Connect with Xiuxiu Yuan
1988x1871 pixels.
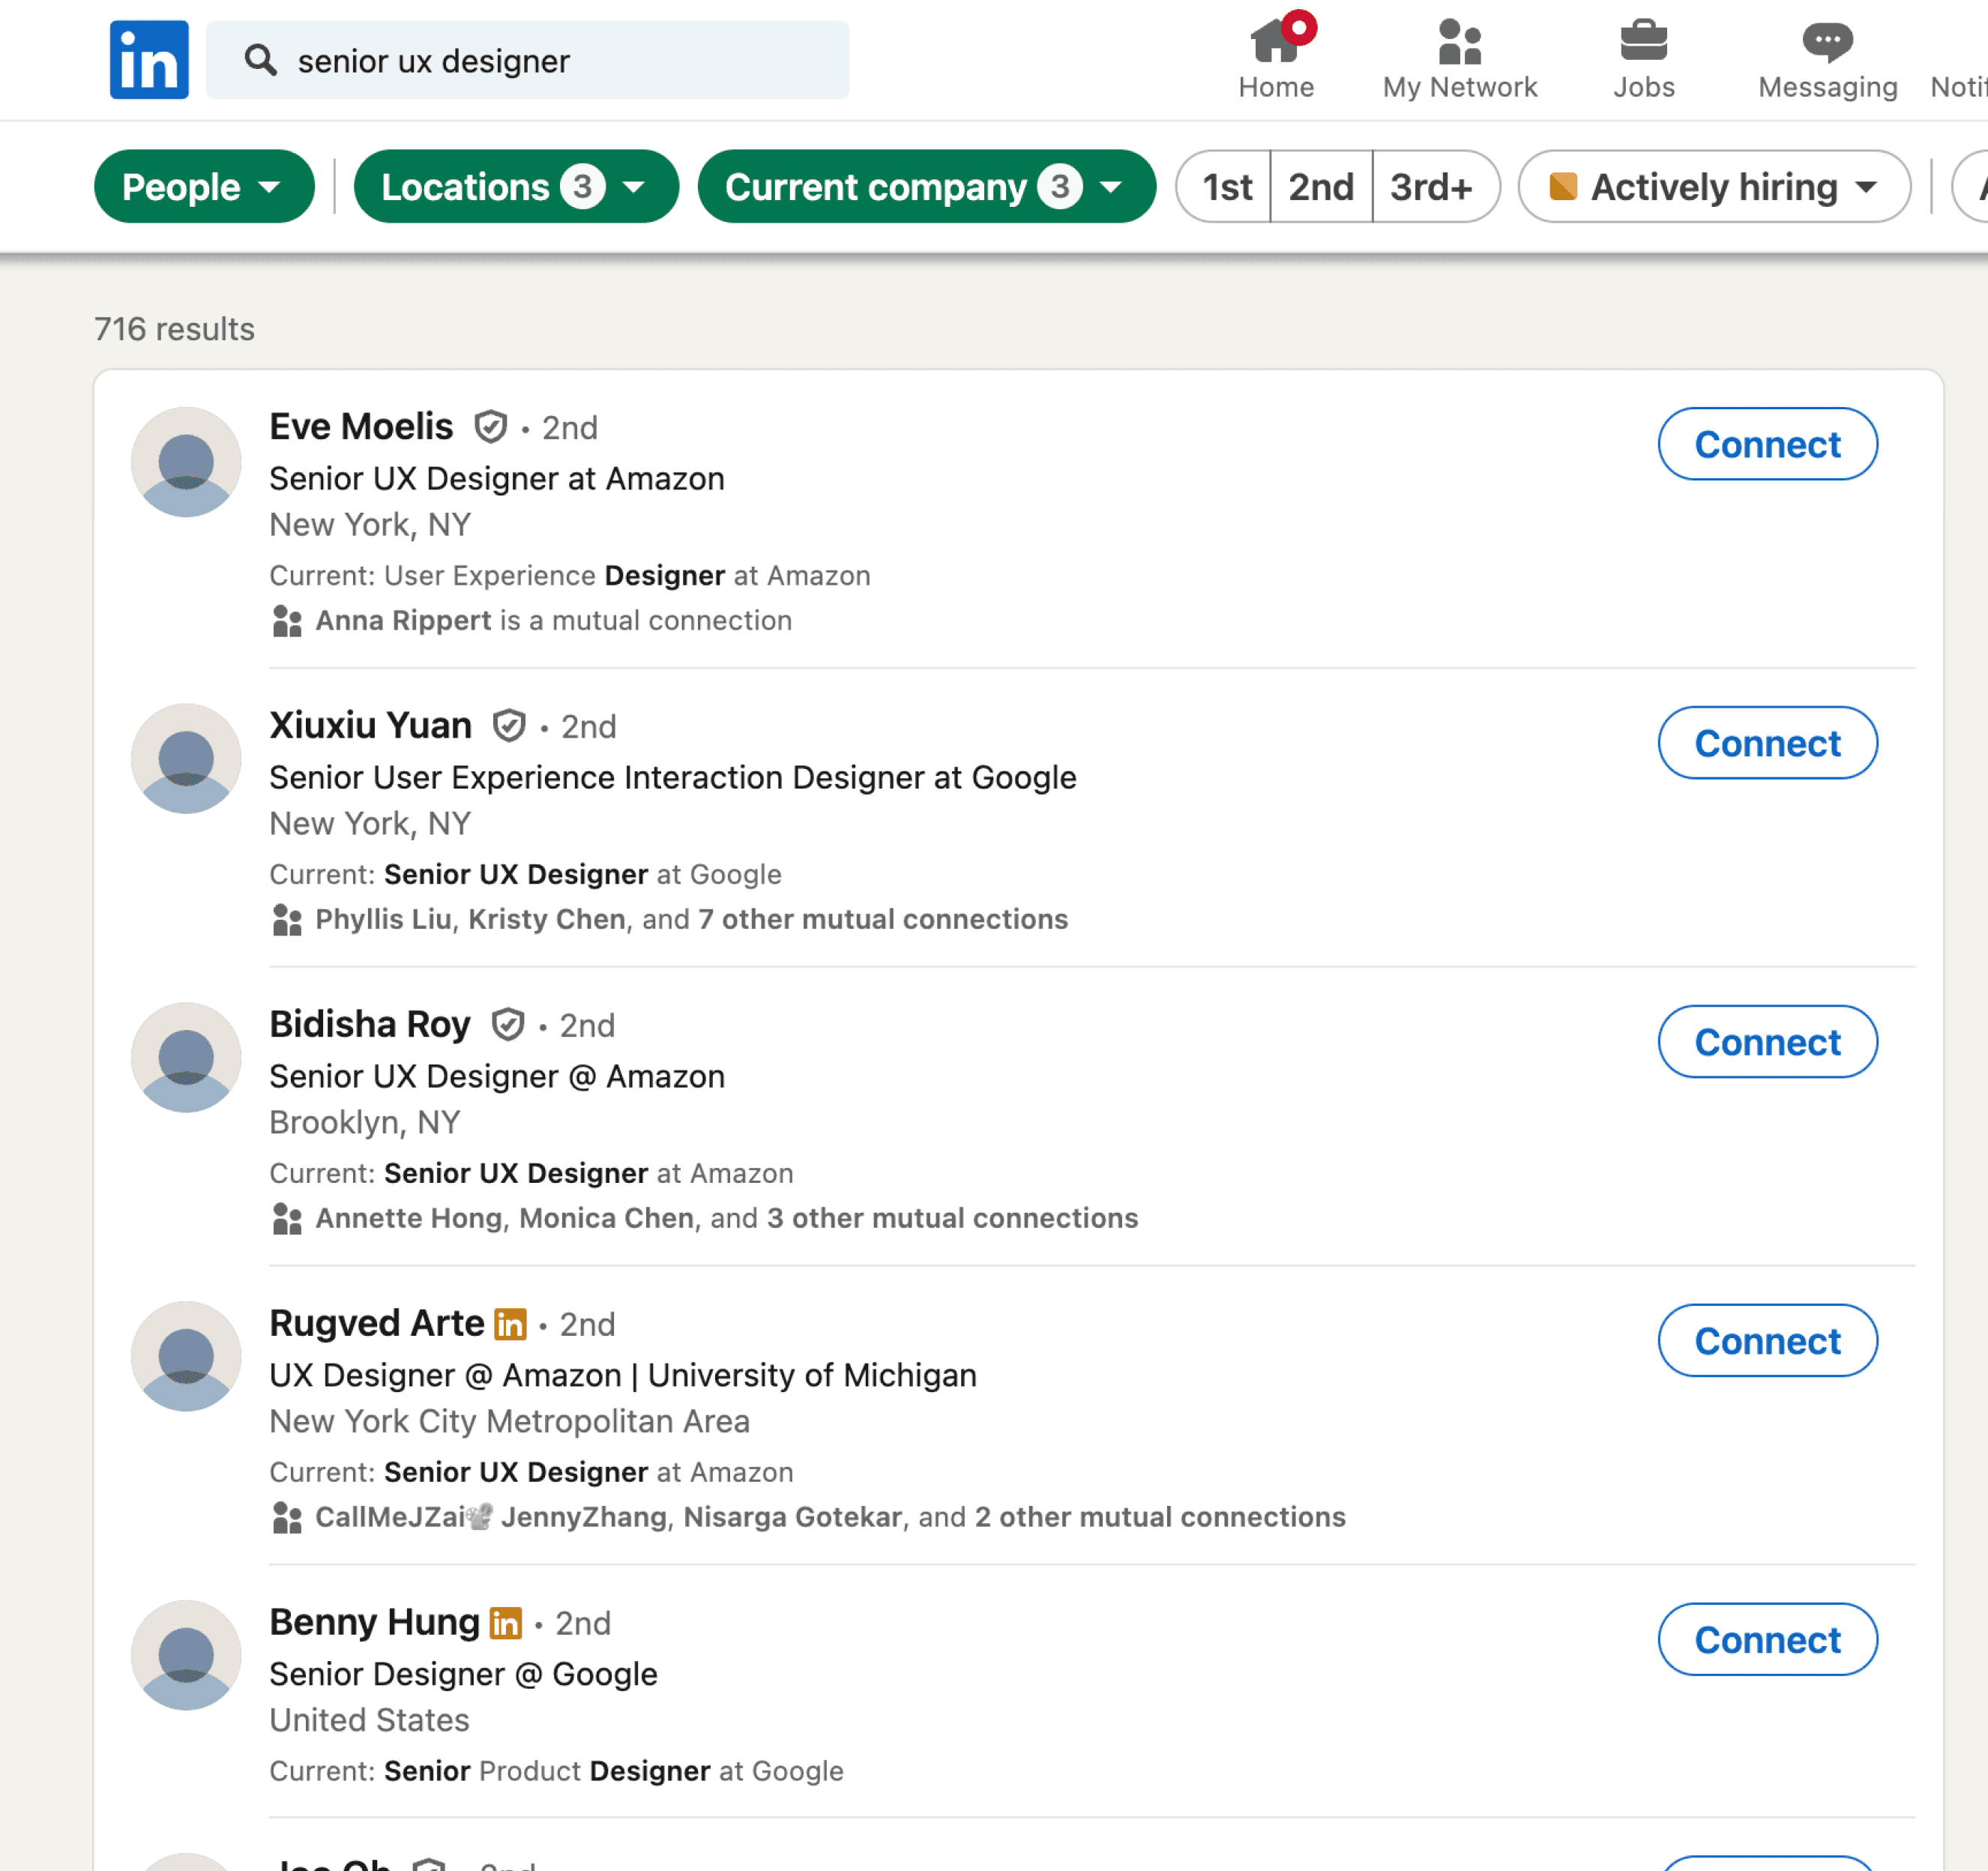(1767, 743)
